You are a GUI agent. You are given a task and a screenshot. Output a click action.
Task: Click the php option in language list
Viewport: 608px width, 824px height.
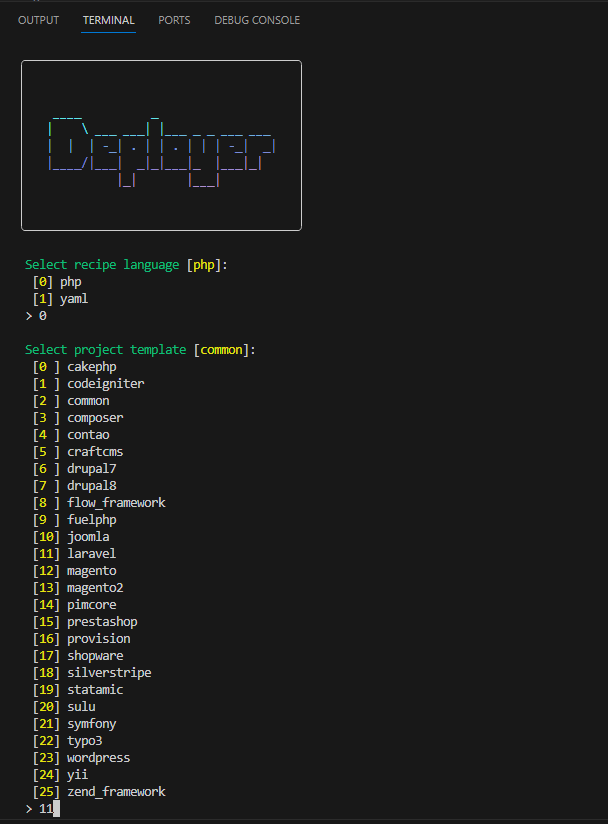click(x=70, y=282)
